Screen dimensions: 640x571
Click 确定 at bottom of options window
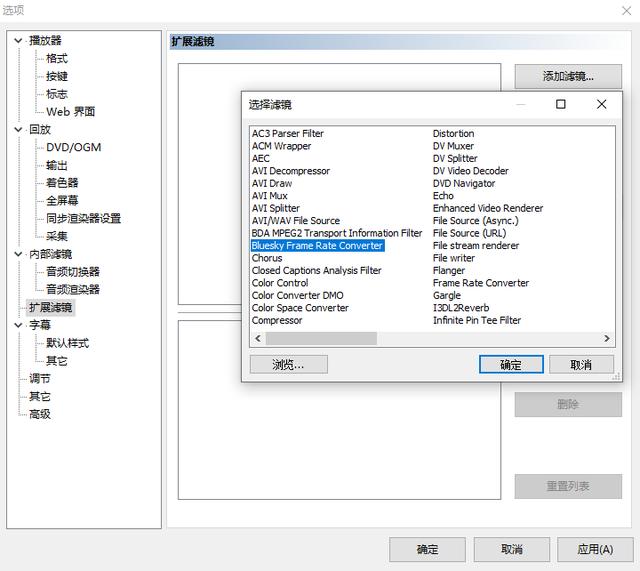(427, 549)
